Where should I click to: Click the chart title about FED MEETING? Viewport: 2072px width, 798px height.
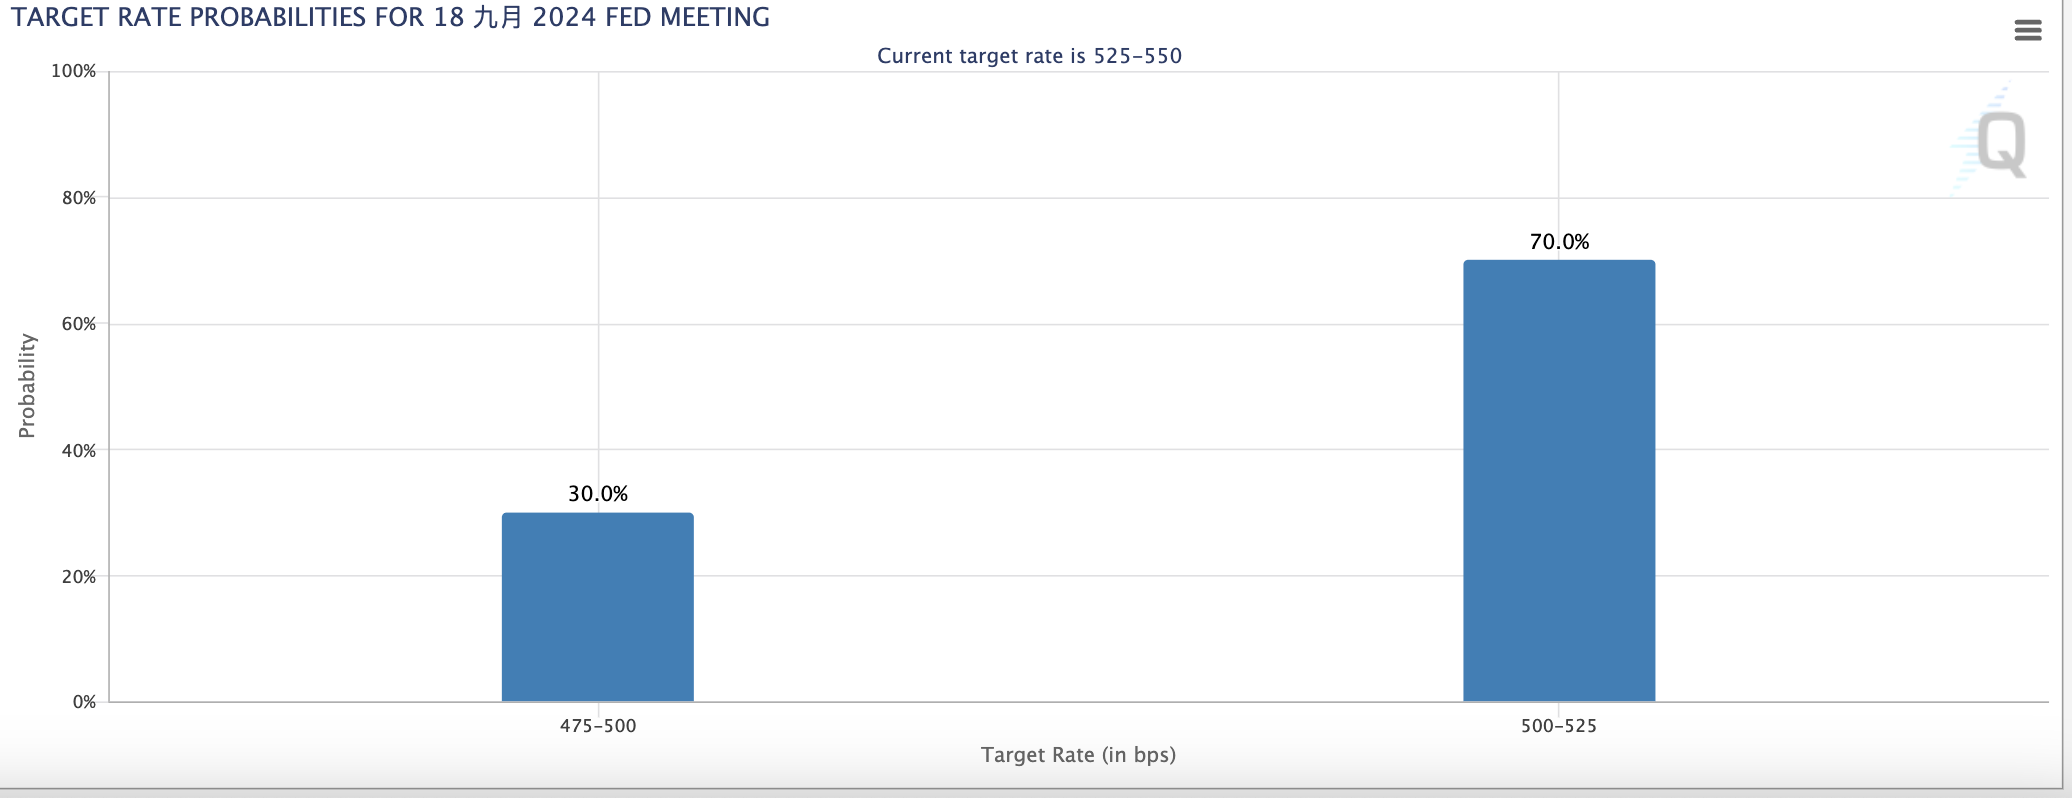390,18
